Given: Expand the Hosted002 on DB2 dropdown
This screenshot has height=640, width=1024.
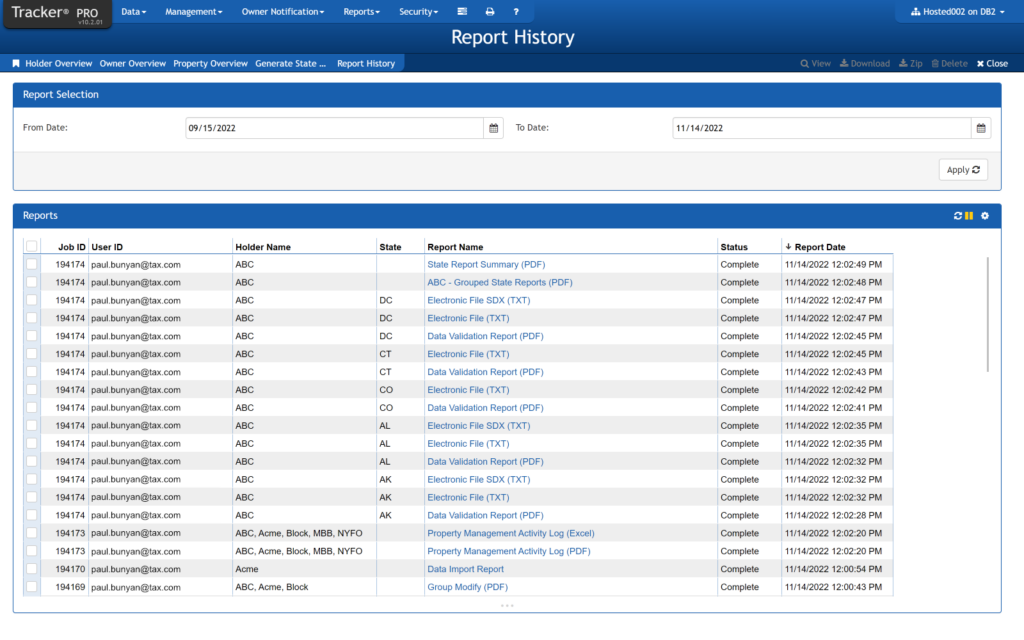Looking at the screenshot, I should click(x=953, y=12).
